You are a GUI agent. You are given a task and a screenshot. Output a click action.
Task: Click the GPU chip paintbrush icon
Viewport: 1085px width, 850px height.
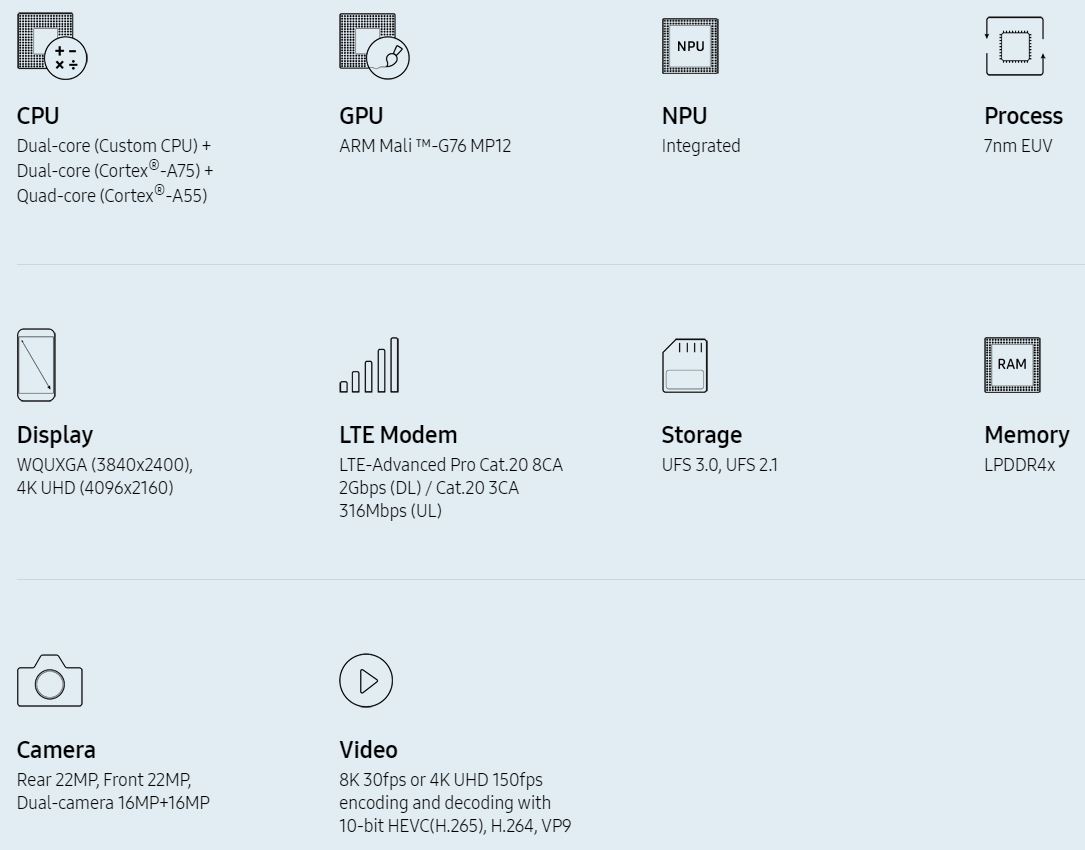(374, 46)
